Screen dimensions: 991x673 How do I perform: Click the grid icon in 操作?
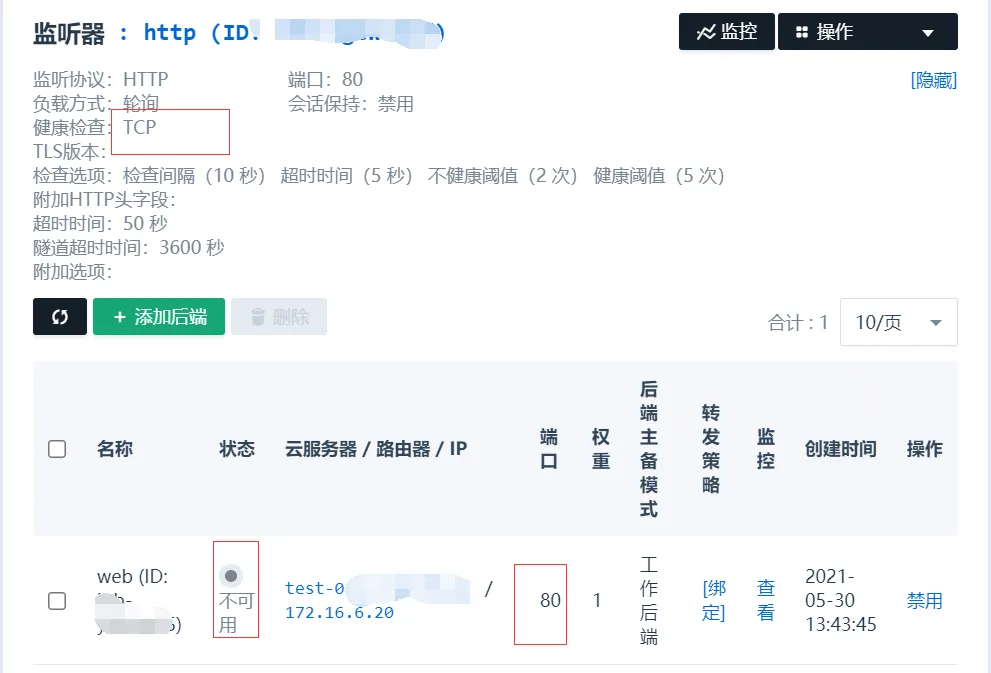pos(801,33)
